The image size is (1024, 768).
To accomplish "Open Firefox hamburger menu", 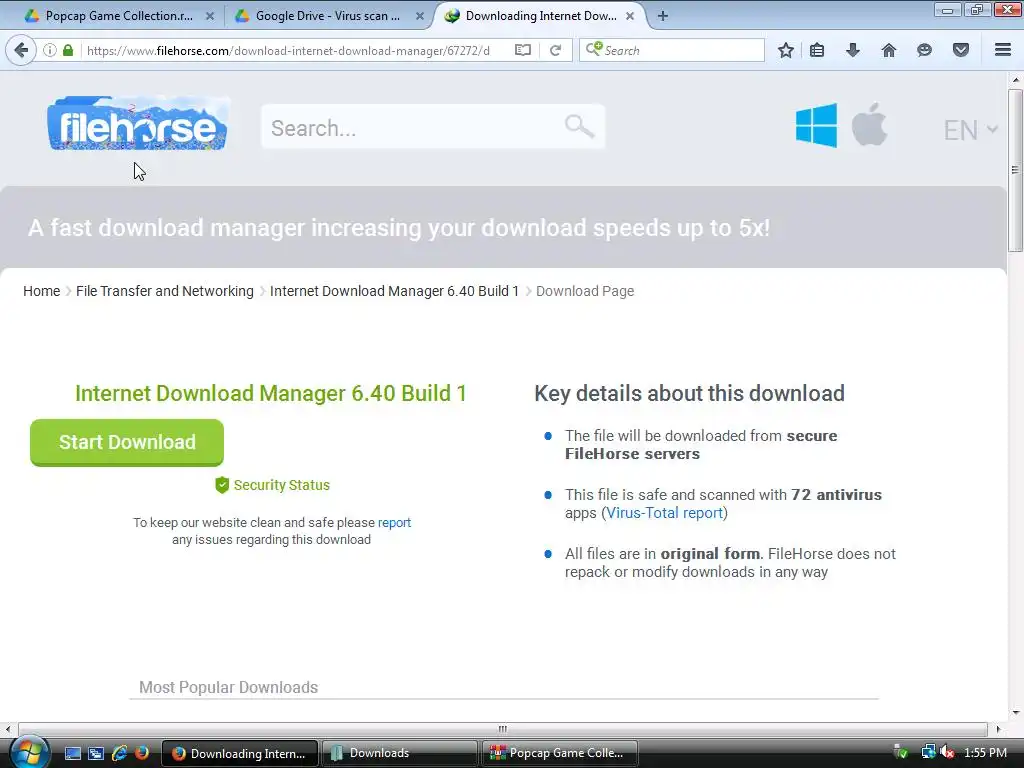I will pyautogui.click(x=1003, y=50).
